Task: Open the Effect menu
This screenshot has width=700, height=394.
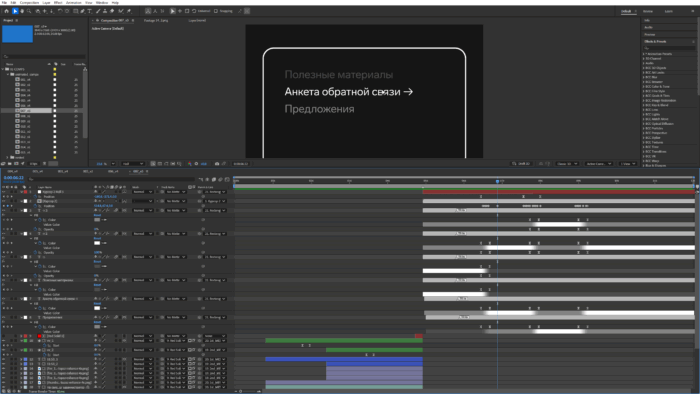Action: click(x=58, y=3)
